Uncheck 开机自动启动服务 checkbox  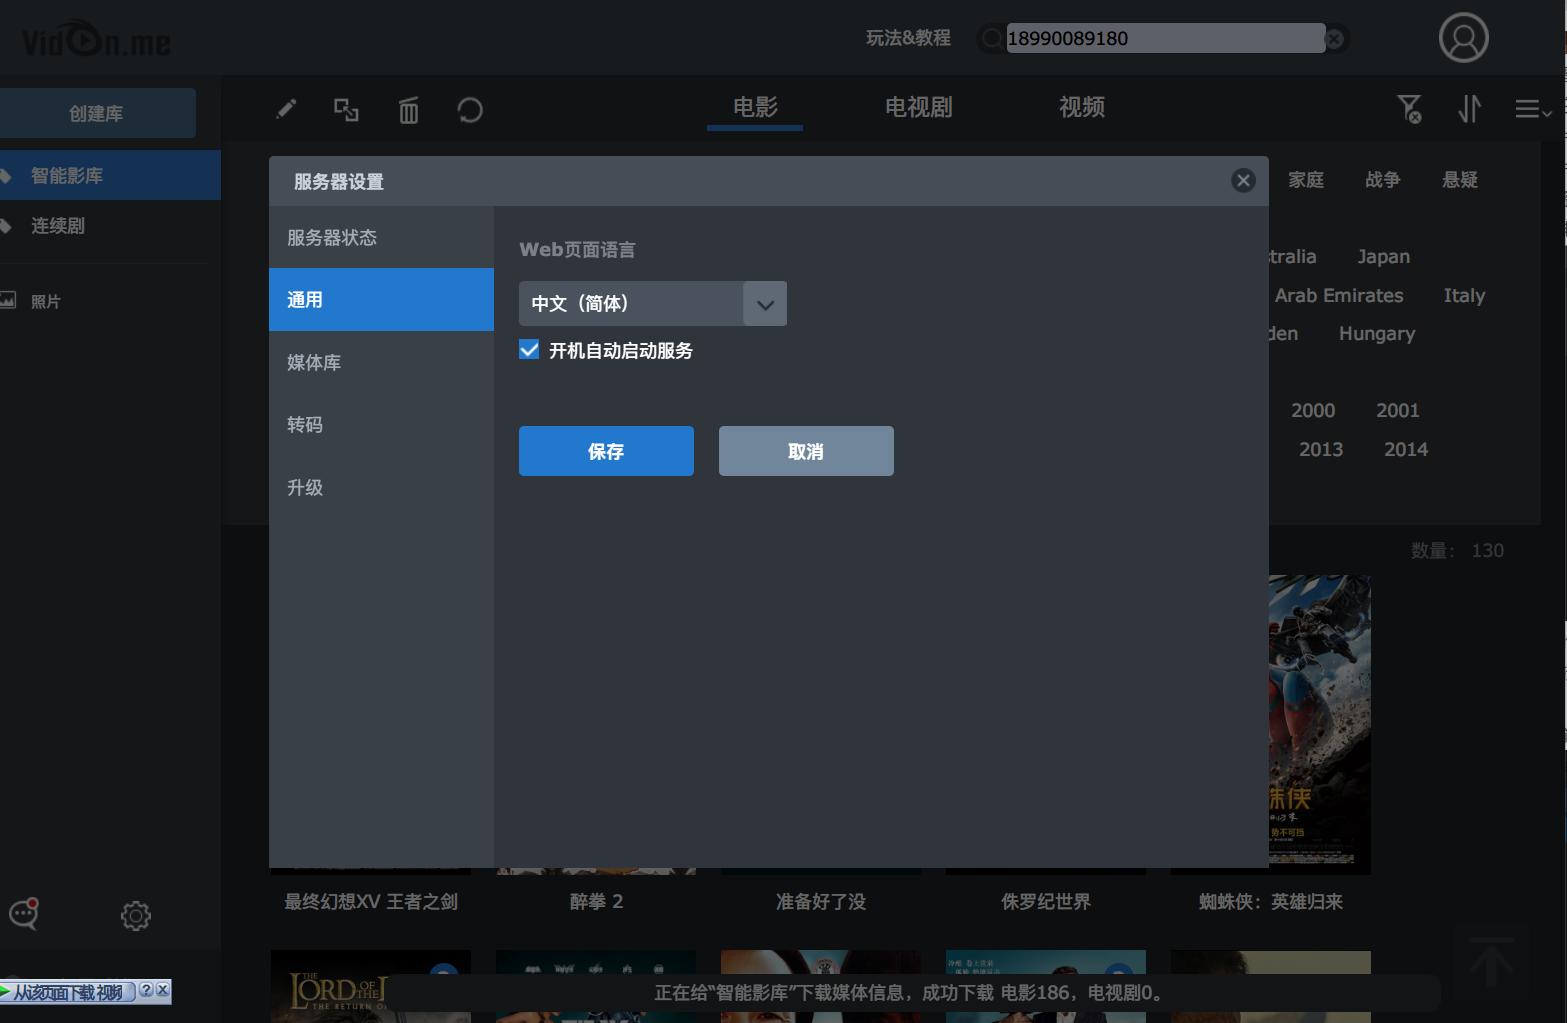click(x=529, y=349)
